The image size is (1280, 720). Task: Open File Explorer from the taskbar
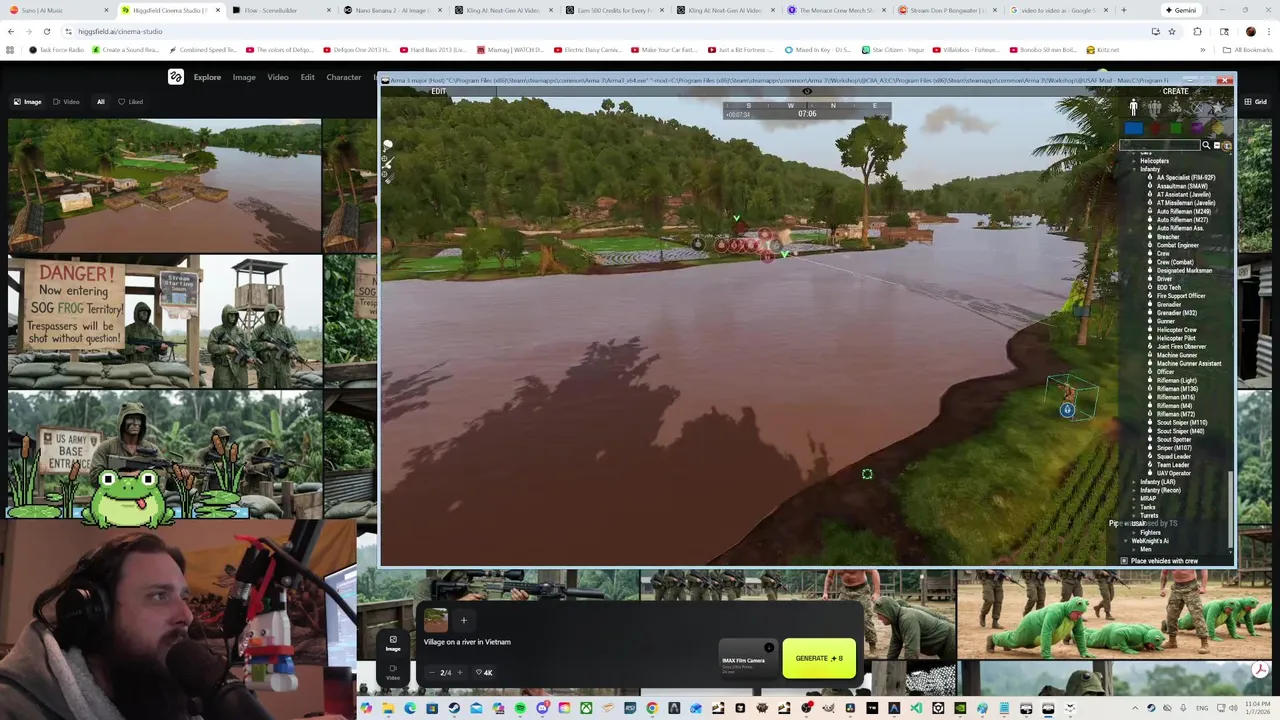pyautogui.click(x=388, y=708)
